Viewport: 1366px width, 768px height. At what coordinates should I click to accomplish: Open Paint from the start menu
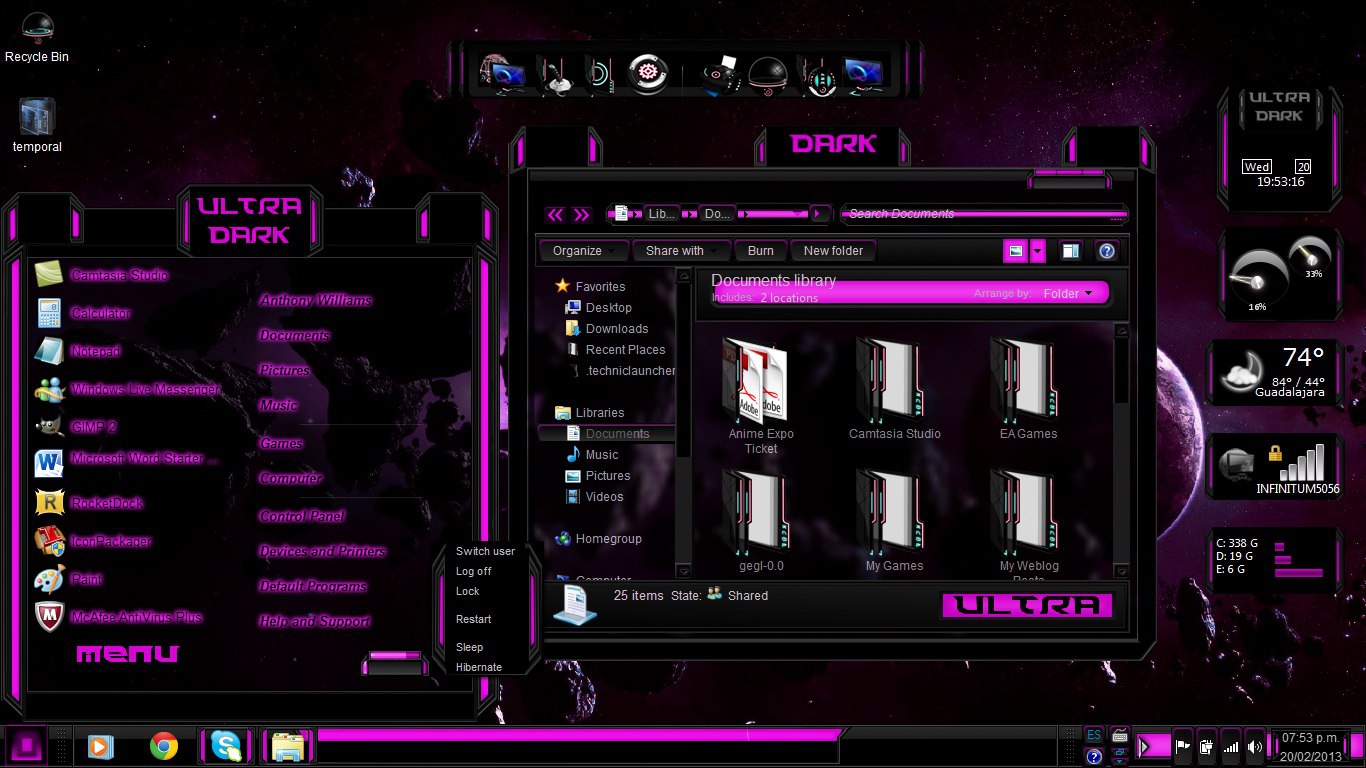click(68, 579)
